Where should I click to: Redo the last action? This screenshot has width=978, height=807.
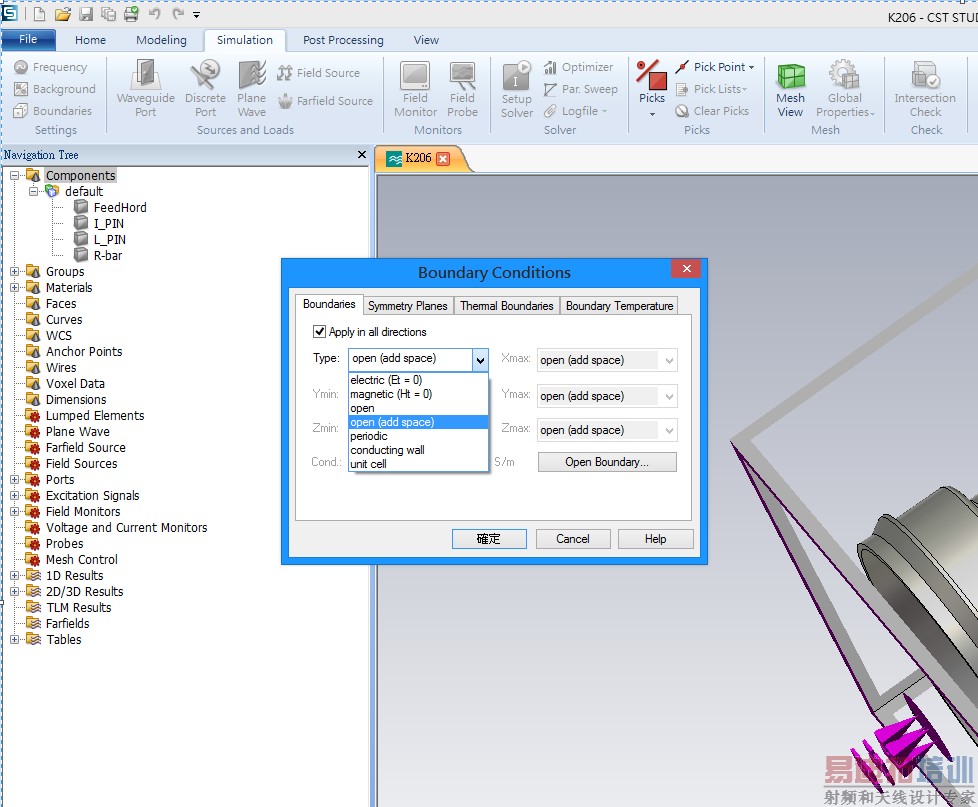(x=178, y=14)
